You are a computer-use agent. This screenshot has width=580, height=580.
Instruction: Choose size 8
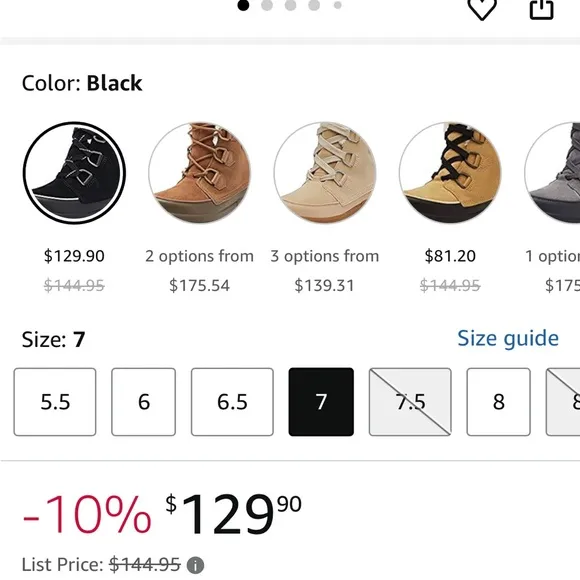point(499,402)
